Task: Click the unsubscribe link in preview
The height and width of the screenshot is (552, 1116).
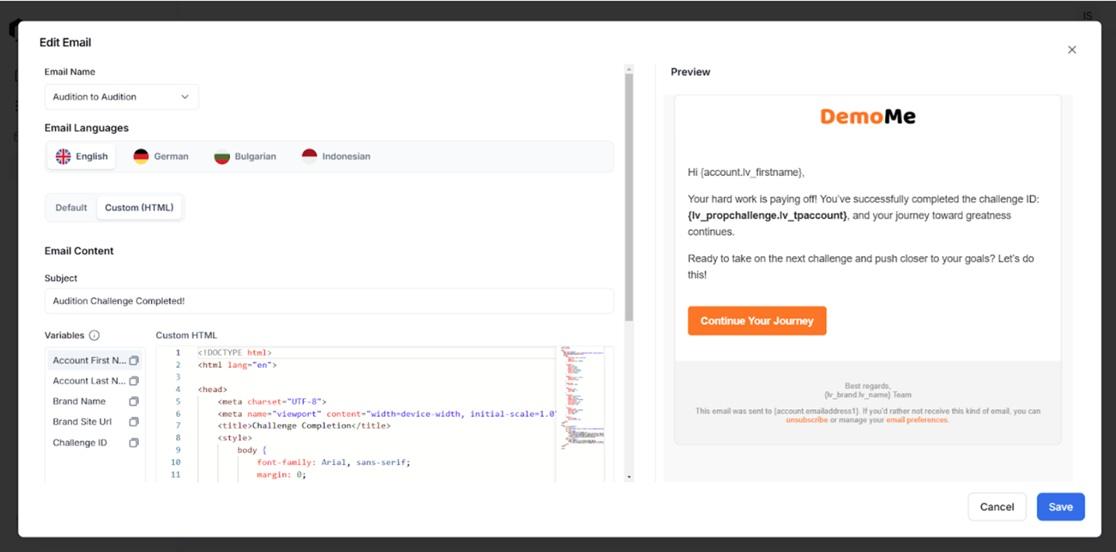Action: [x=806, y=420]
